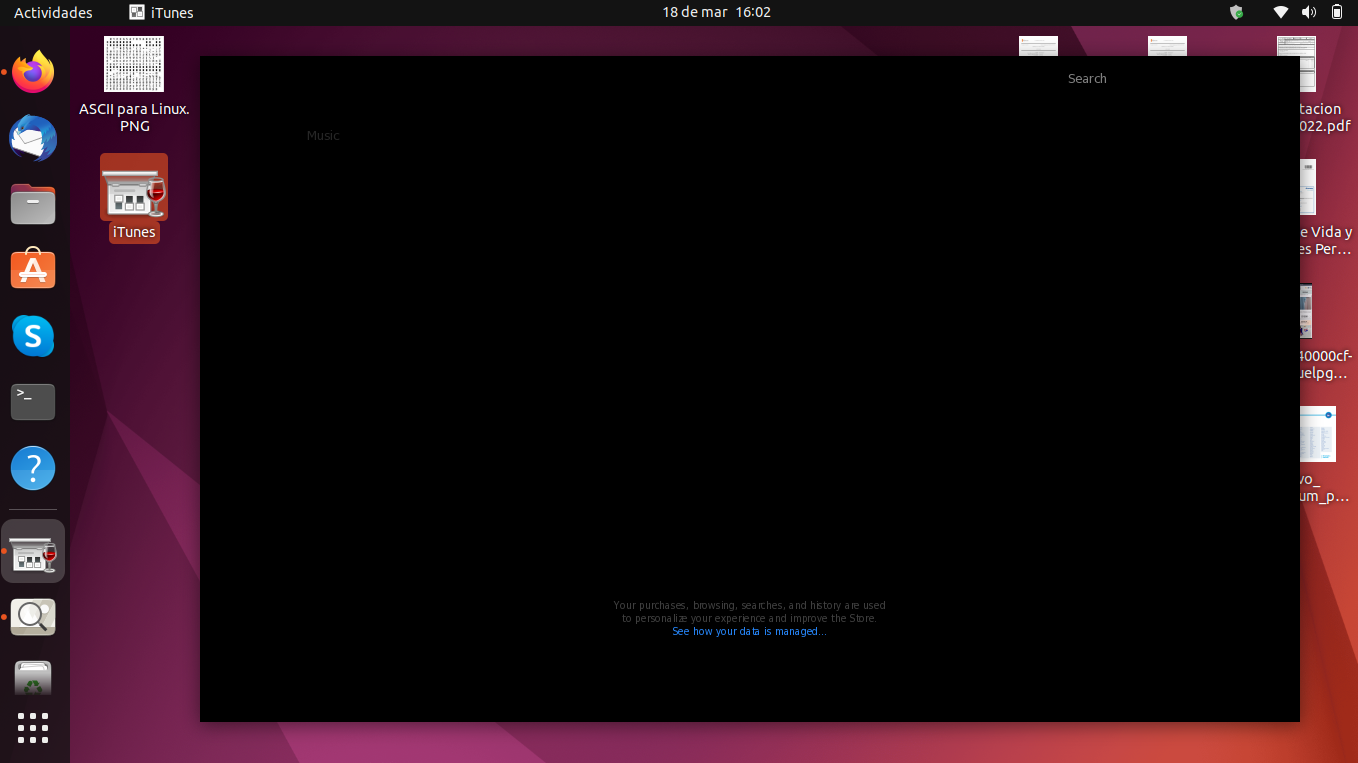
Task: Open the Wi-Fi network indicator
Action: 1281,12
